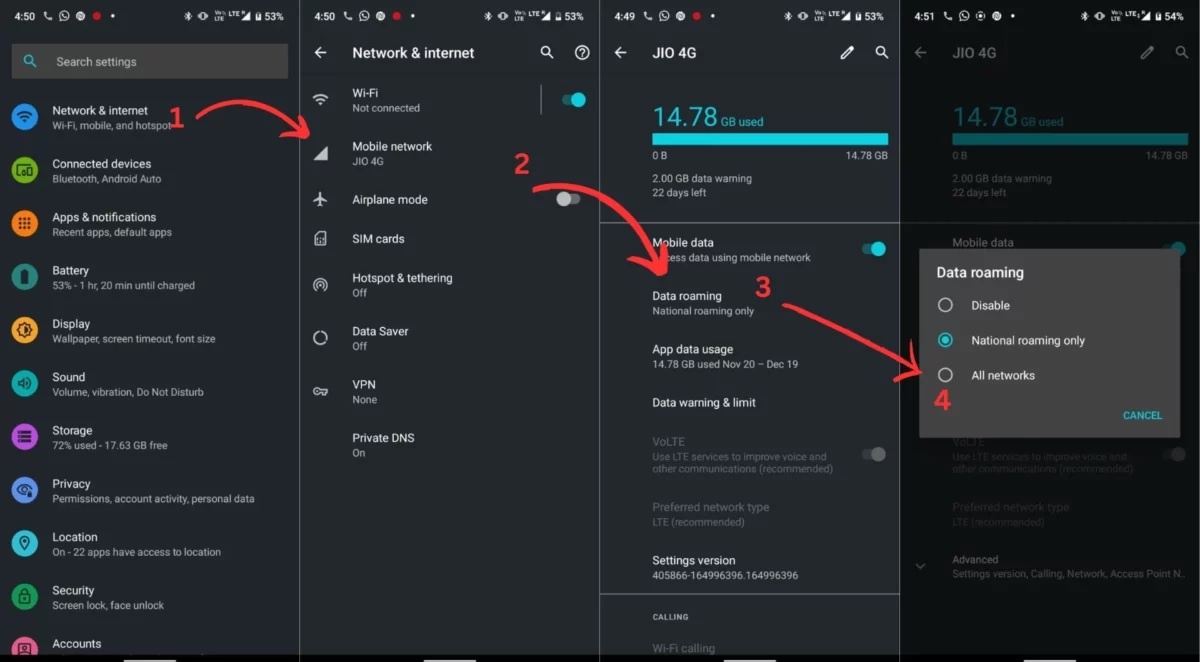Viewport: 1204px width, 662px height.
Task: Tap search on the undimmed JIO 4G screen
Action: [882, 53]
